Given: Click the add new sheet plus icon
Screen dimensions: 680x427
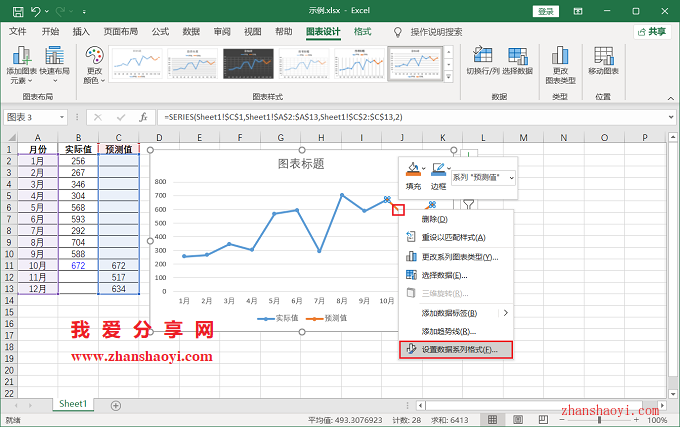Looking at the screenshot, I should point(116,406).
